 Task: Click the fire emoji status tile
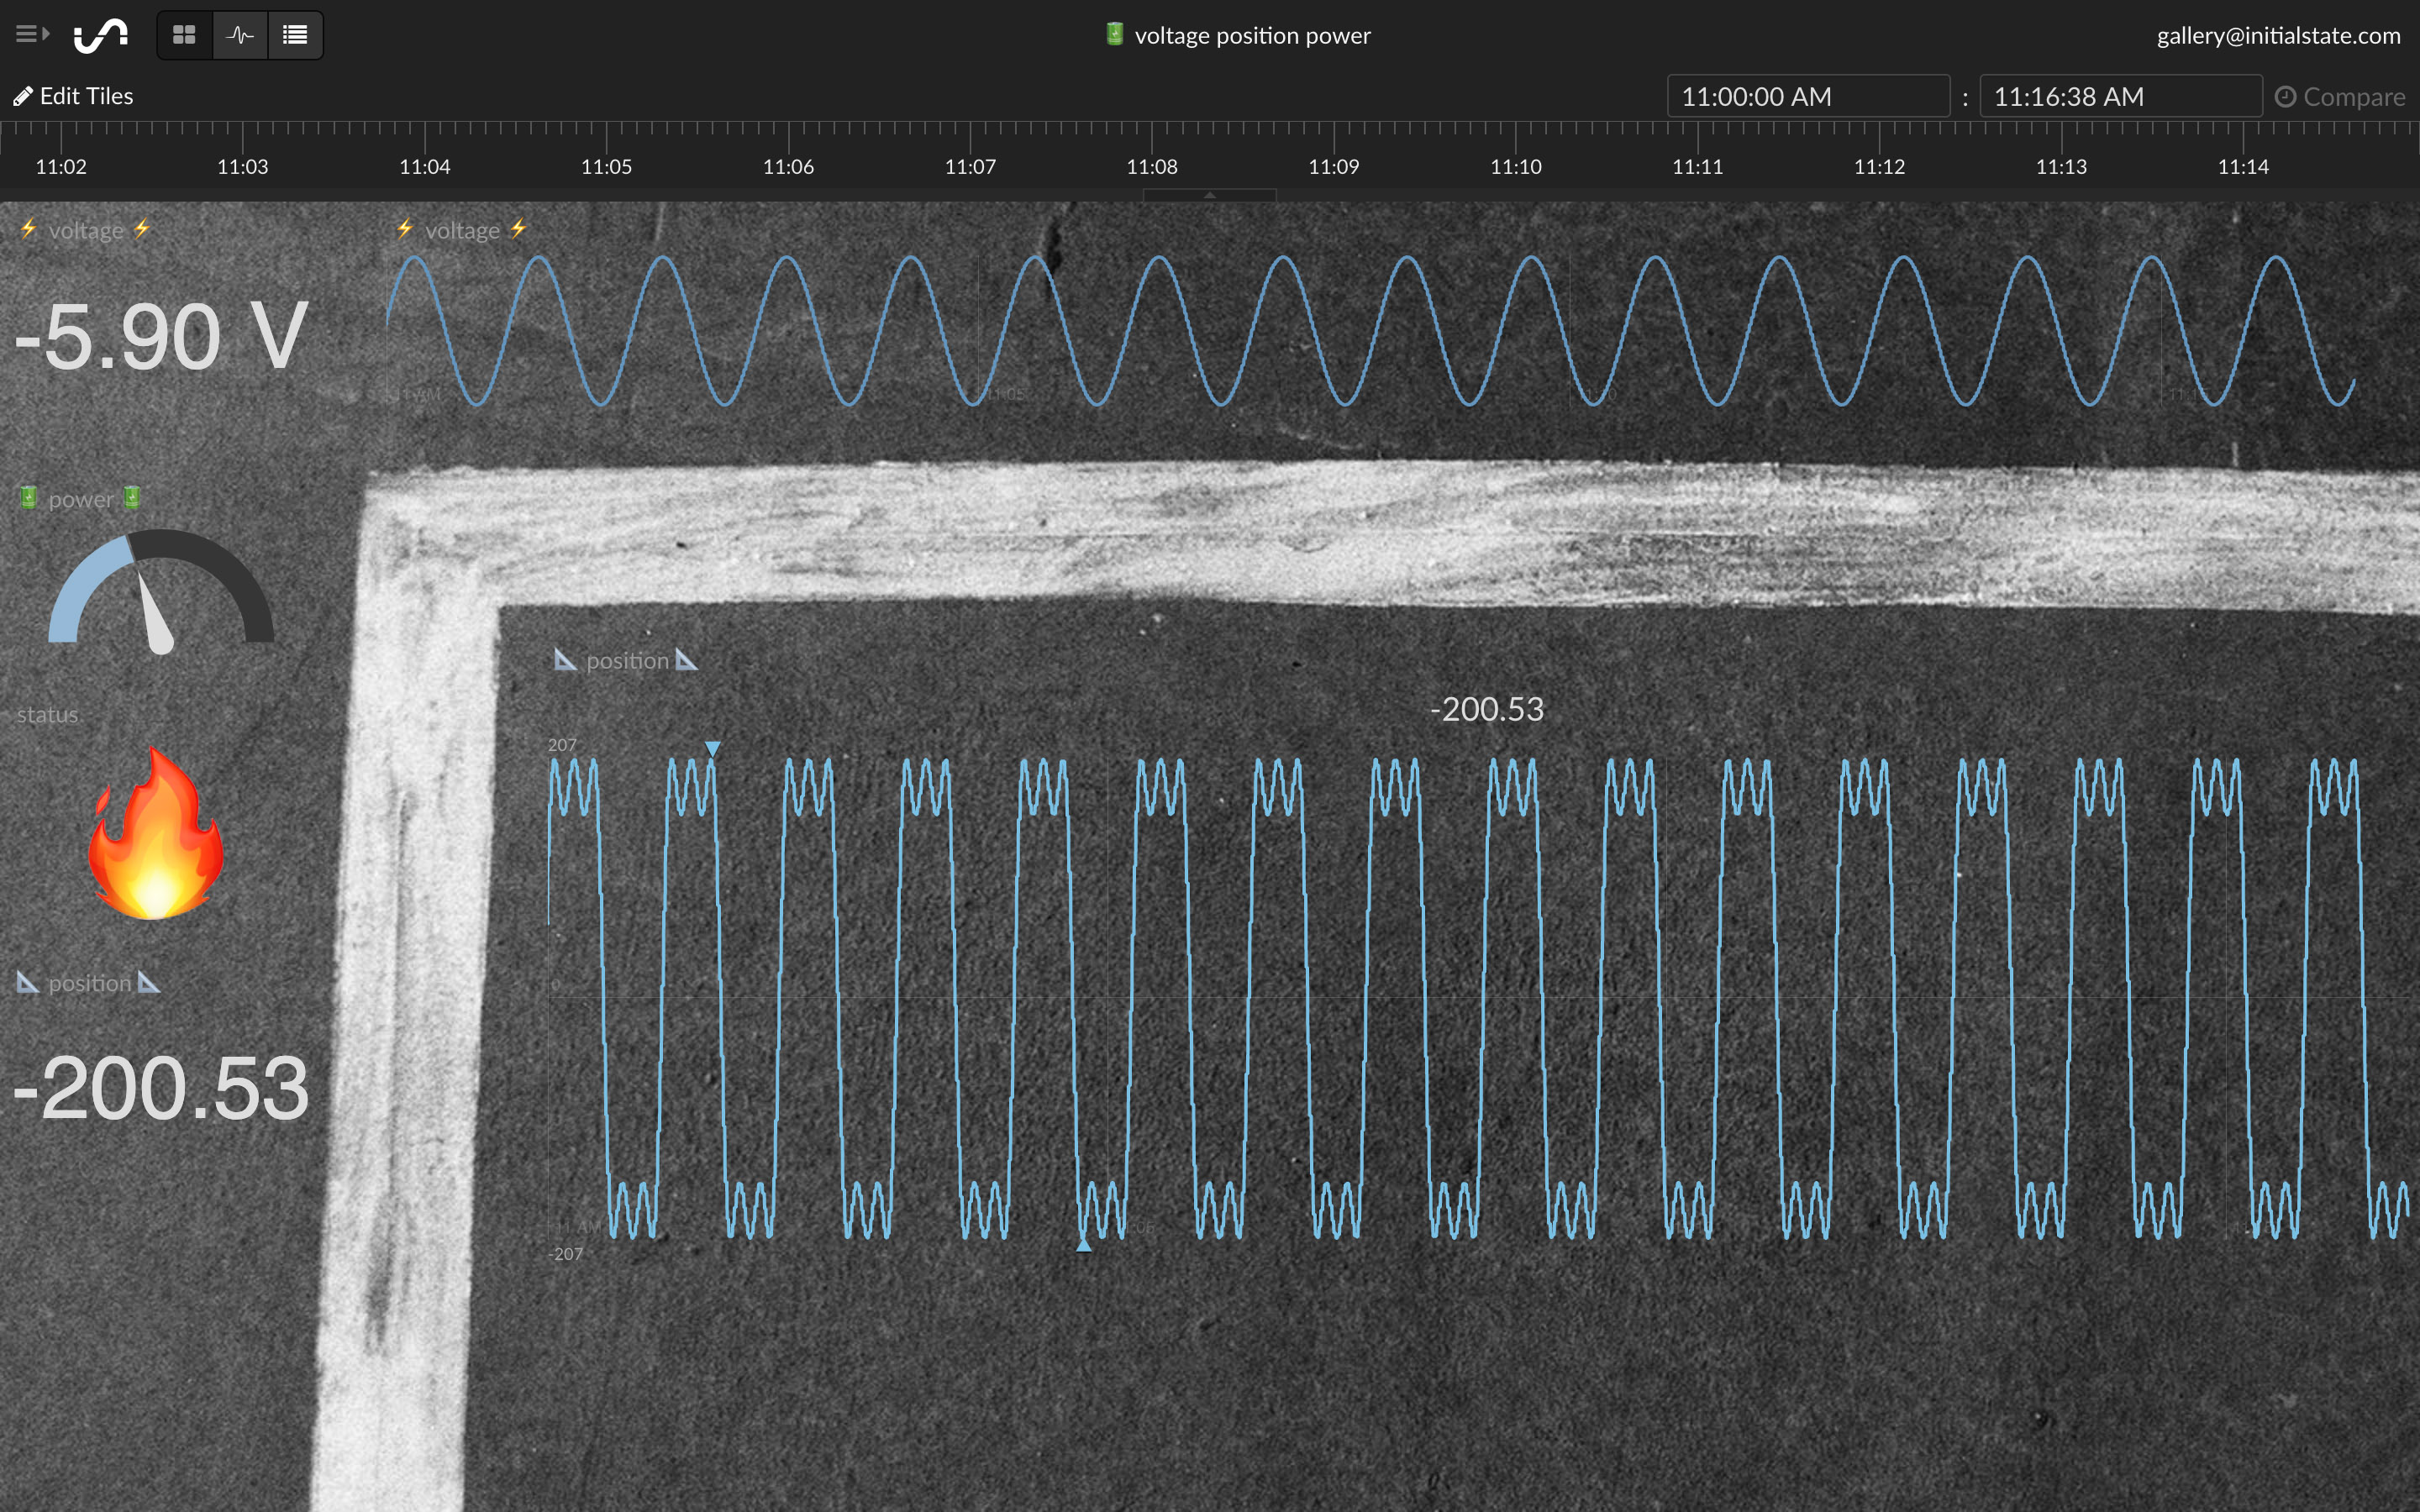[x=155, y=833]
